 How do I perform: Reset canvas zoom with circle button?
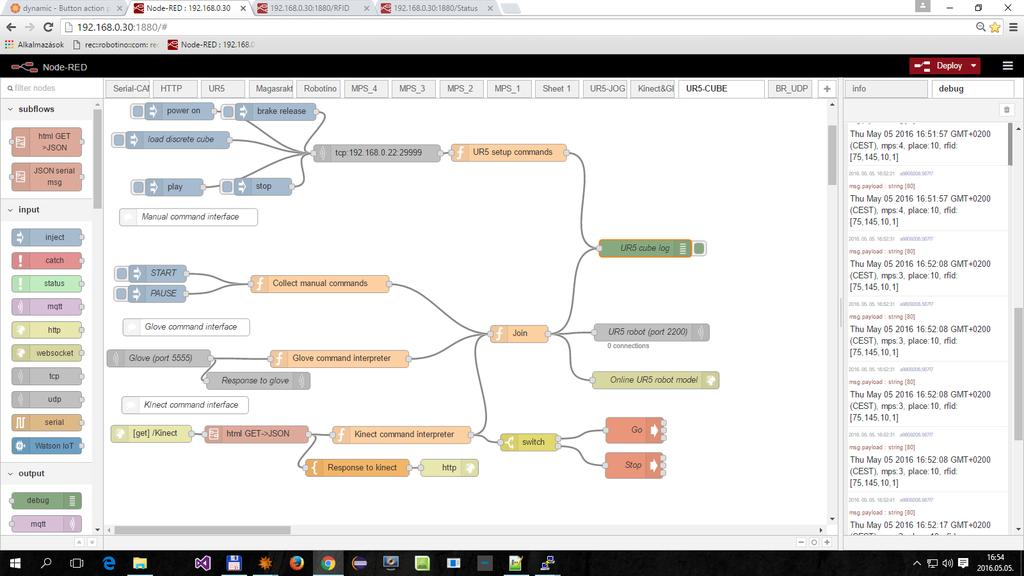[x=814, y=542]
